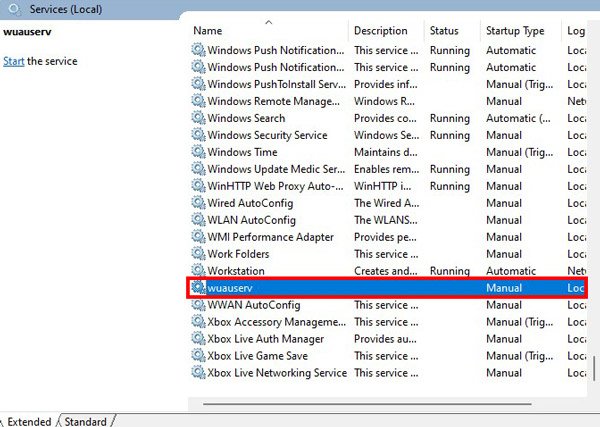600x427 pixels.
Task: Click Running status of Windows Search
Action: (450, 118)
